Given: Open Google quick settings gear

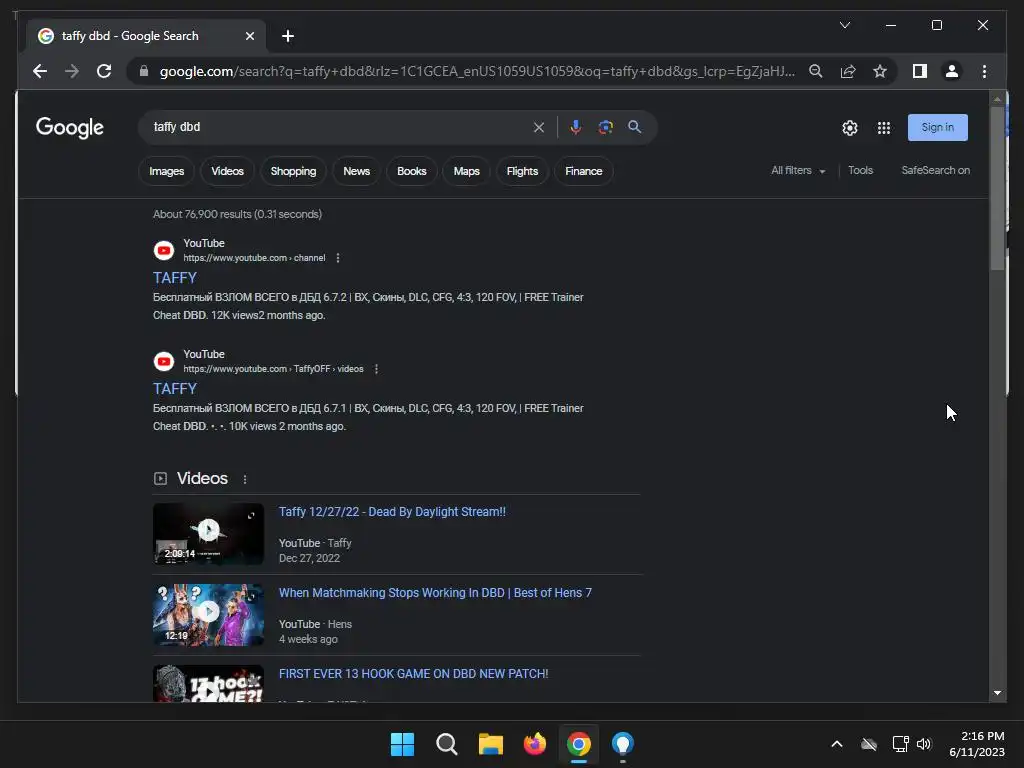Looking at the screenshot, I should point(850,128).
